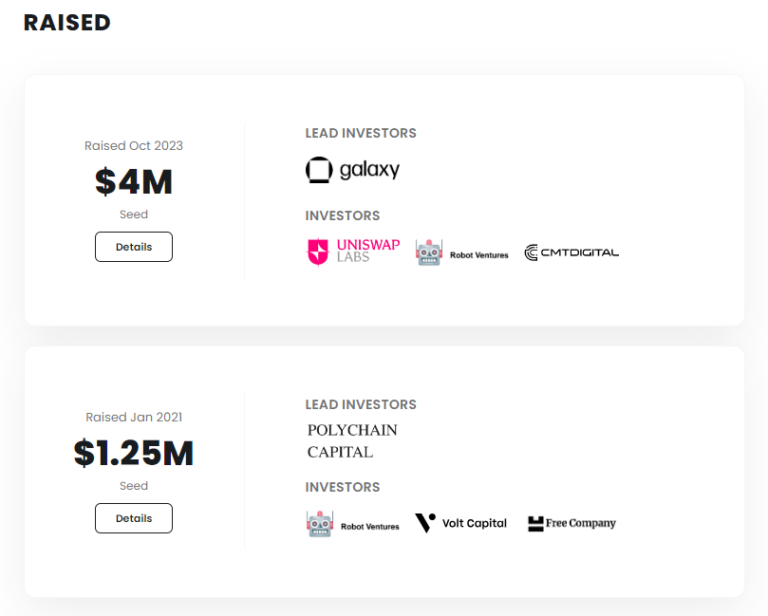
Task: Click the Polychain Capital lead investor logo
Action: [x=352, y=441]
